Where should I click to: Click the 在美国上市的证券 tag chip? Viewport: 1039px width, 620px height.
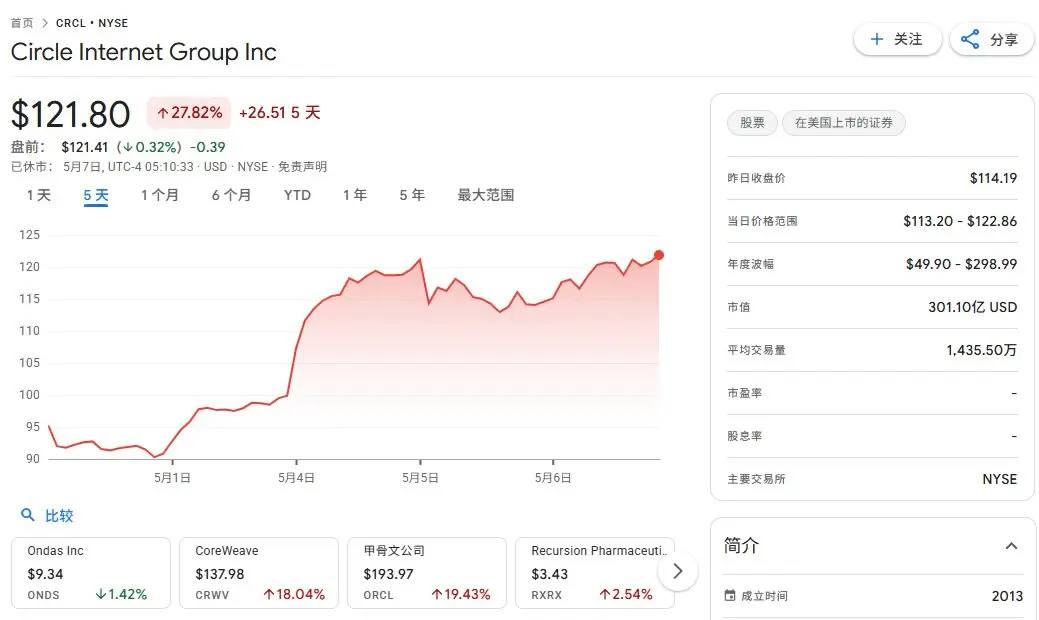click(x=844, y=123)
